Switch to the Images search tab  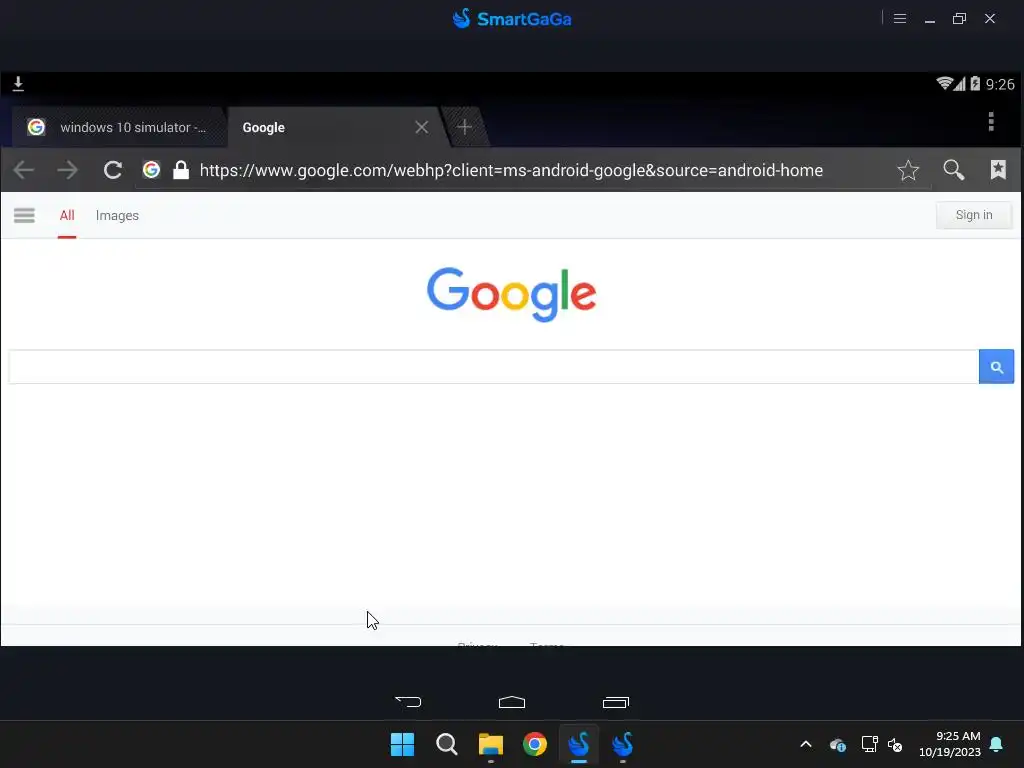[x=118, y=216]
